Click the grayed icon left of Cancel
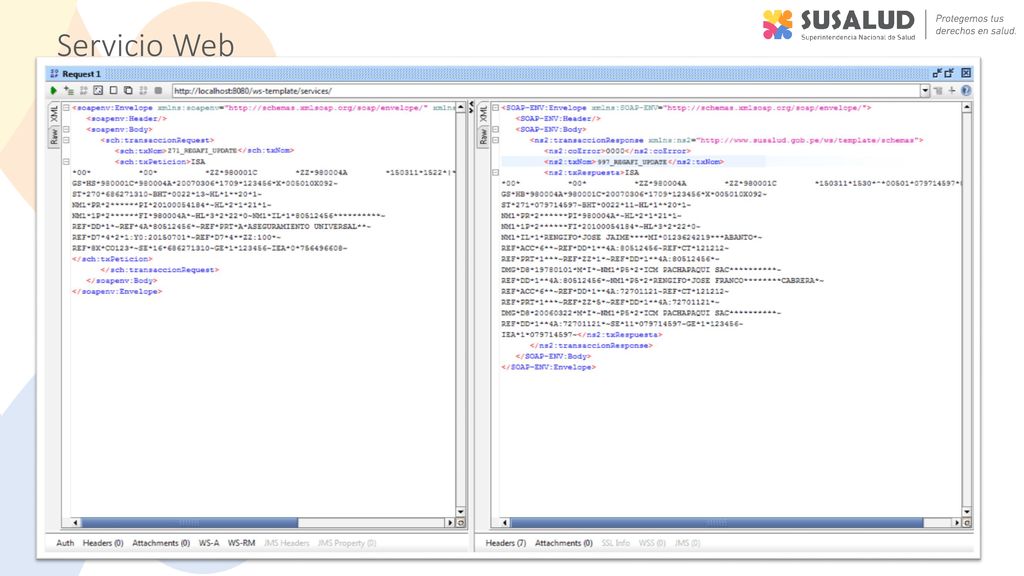 tap(143, 91)
